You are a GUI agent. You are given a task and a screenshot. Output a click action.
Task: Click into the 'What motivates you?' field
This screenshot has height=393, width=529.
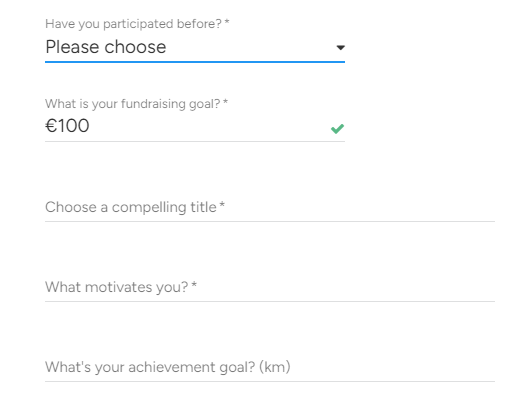(x=270, y=287)
